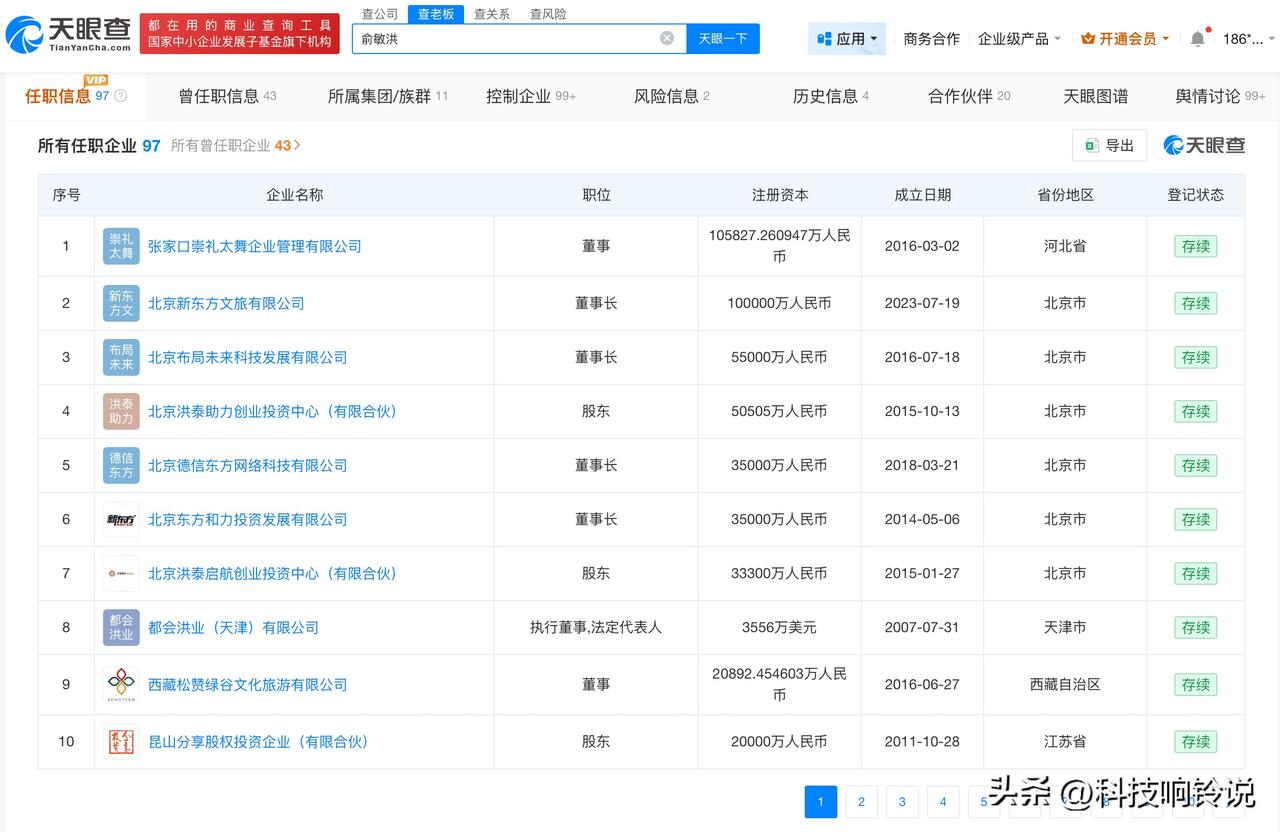Click the 新东方 logo for 北京东方和力投资
1280x832 pixels.
(121, 519)
